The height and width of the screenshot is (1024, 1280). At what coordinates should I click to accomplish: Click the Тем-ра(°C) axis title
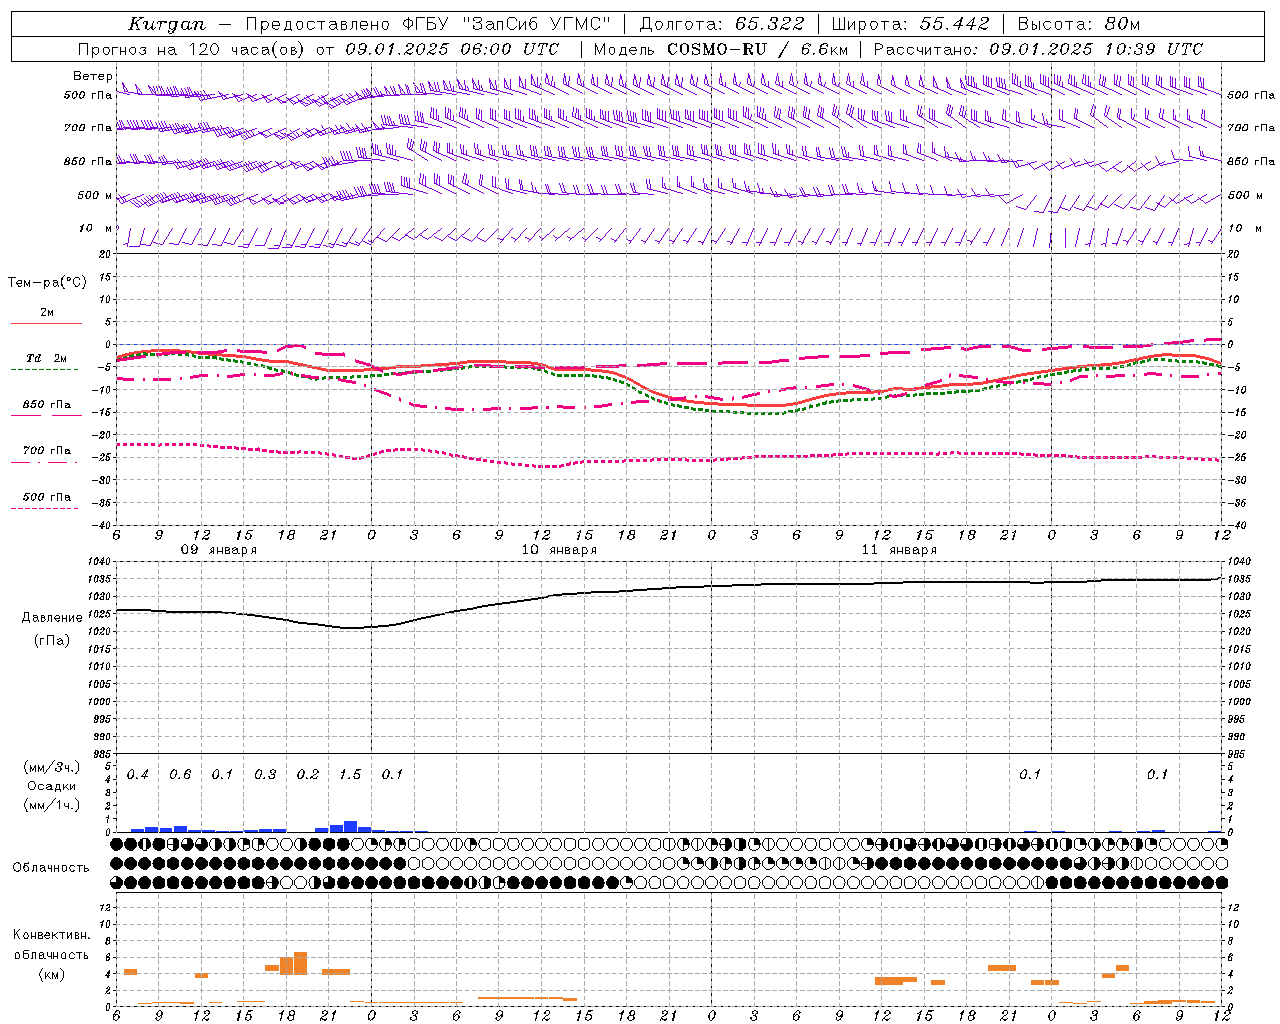tap(47, 283)
